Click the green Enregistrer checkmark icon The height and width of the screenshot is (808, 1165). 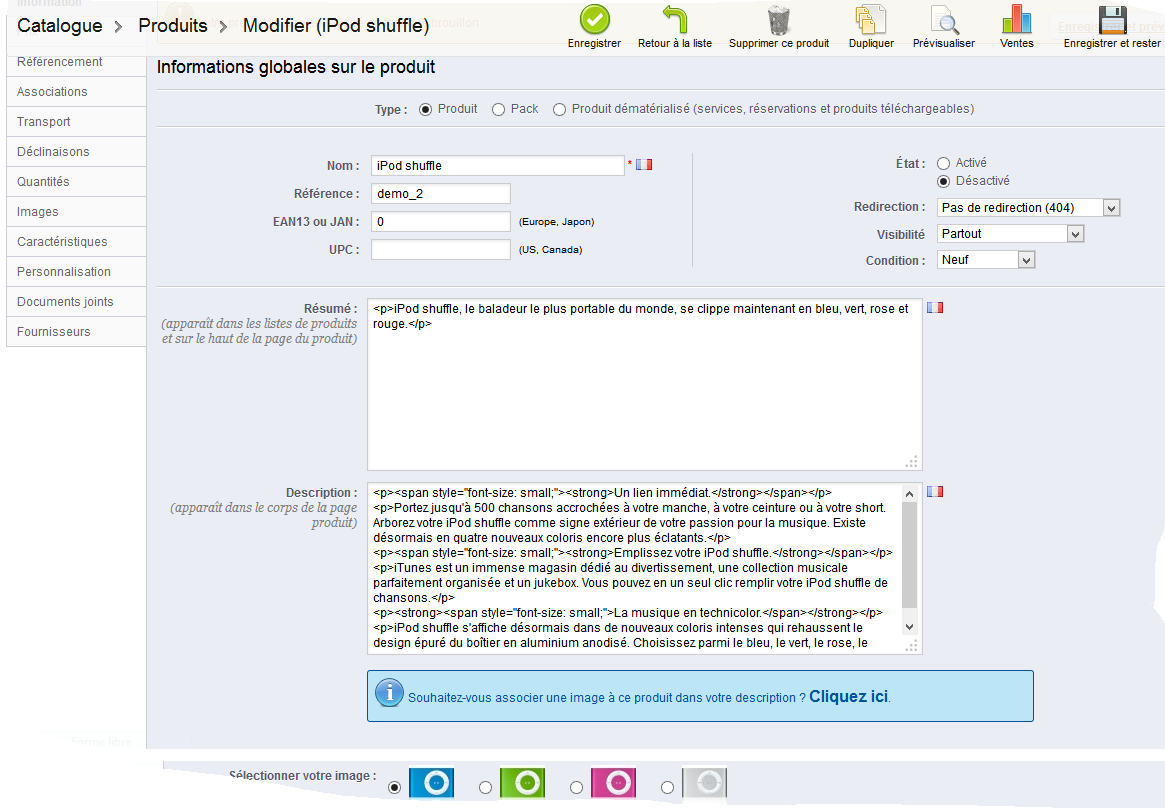click(x=594, y=19)
